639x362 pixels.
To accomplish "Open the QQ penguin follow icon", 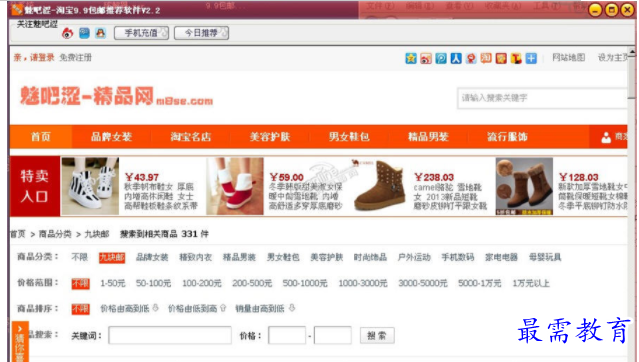I will (100, 33).
